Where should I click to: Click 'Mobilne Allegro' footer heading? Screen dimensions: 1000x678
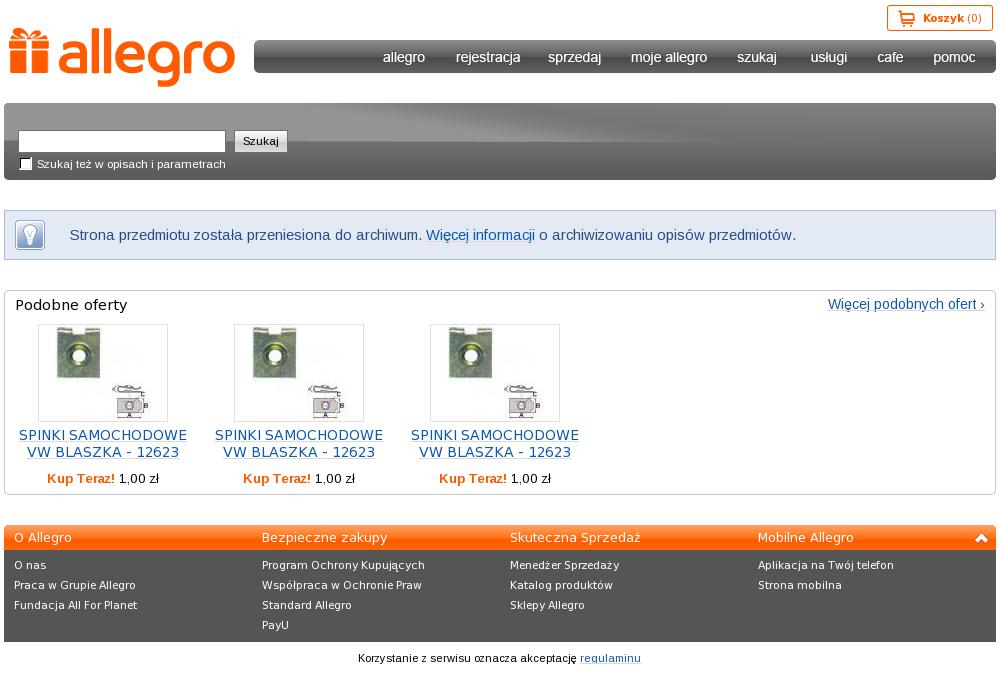pos(805,538)
